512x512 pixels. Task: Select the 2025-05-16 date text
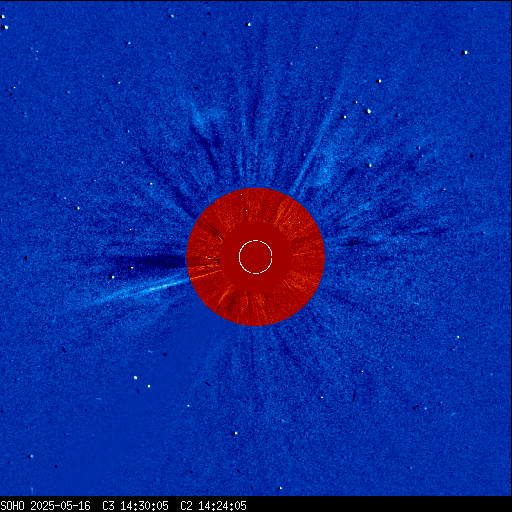click(x=60, y=506)
